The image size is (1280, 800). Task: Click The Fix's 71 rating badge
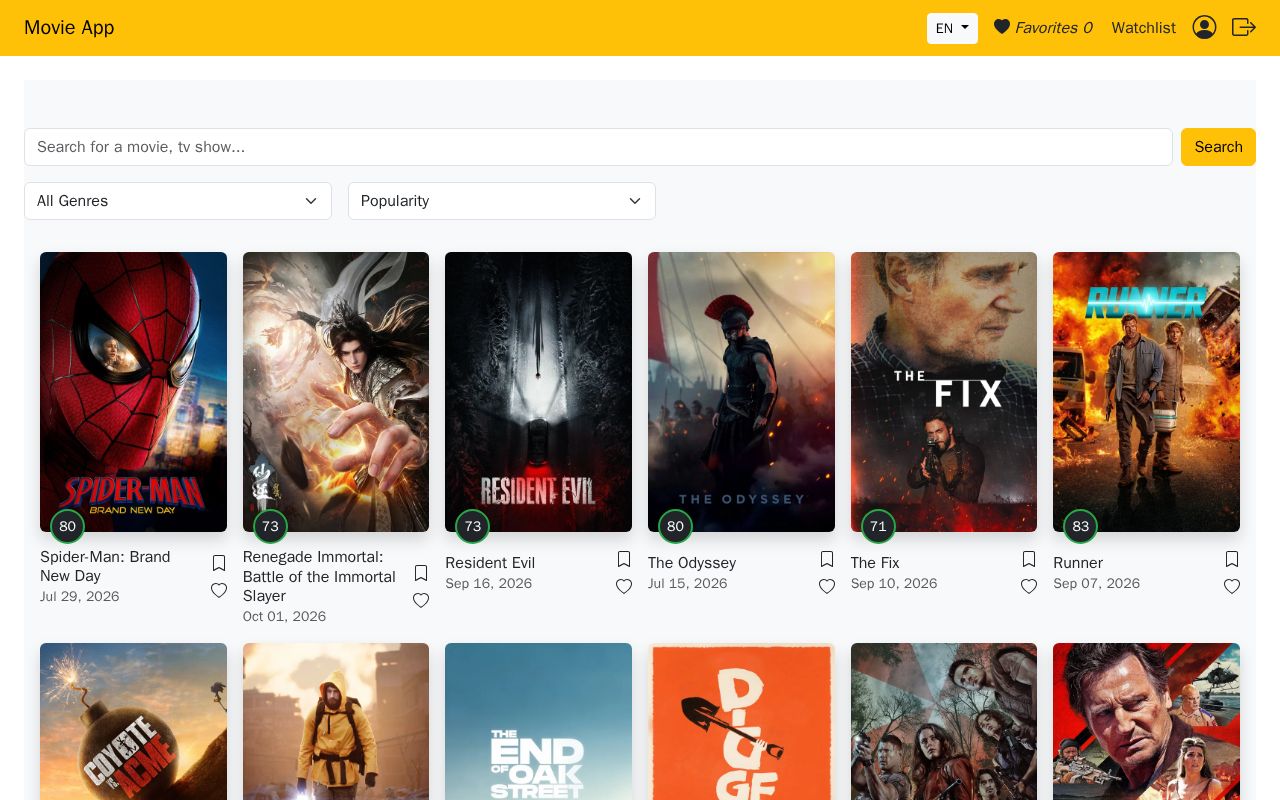point(878,526)
